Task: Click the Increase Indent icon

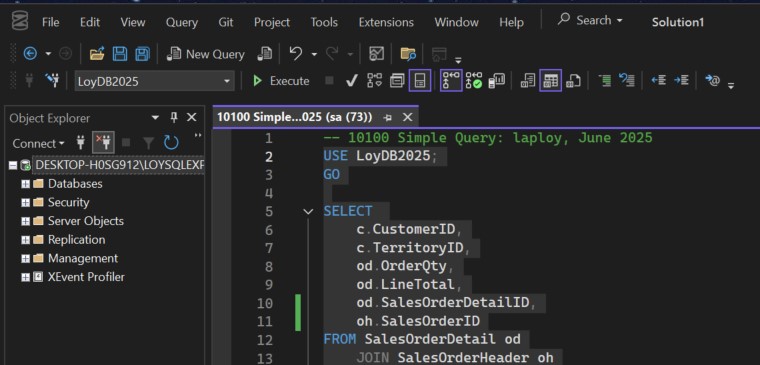Action: [681, 80]
